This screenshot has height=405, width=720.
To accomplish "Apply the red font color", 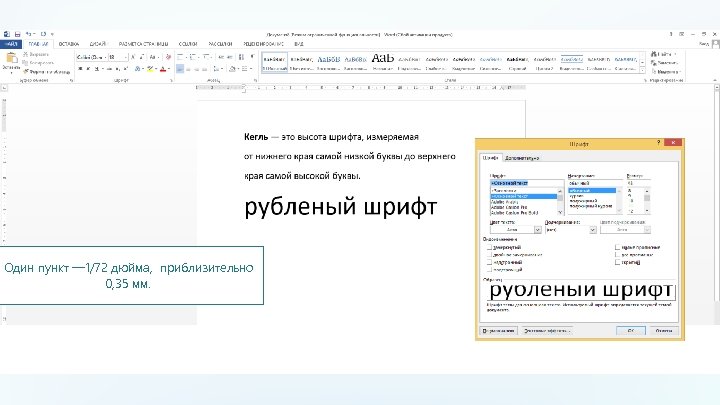I will click(x=163, y=69).
